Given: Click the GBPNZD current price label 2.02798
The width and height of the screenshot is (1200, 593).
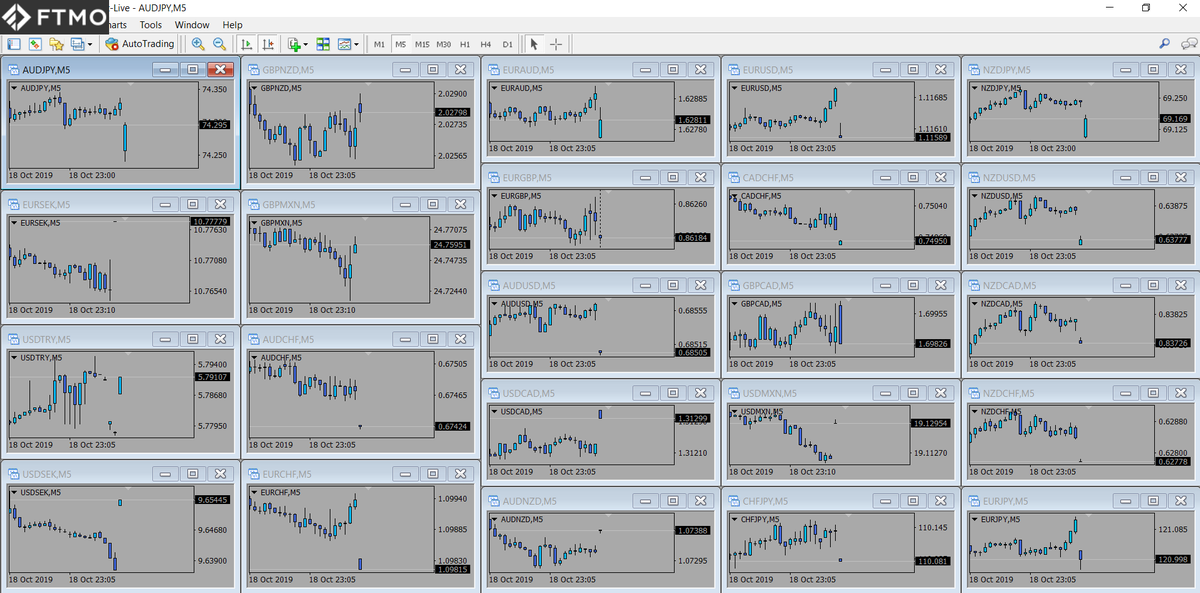Looking at the screenshot, I should (x=453, y=112).
